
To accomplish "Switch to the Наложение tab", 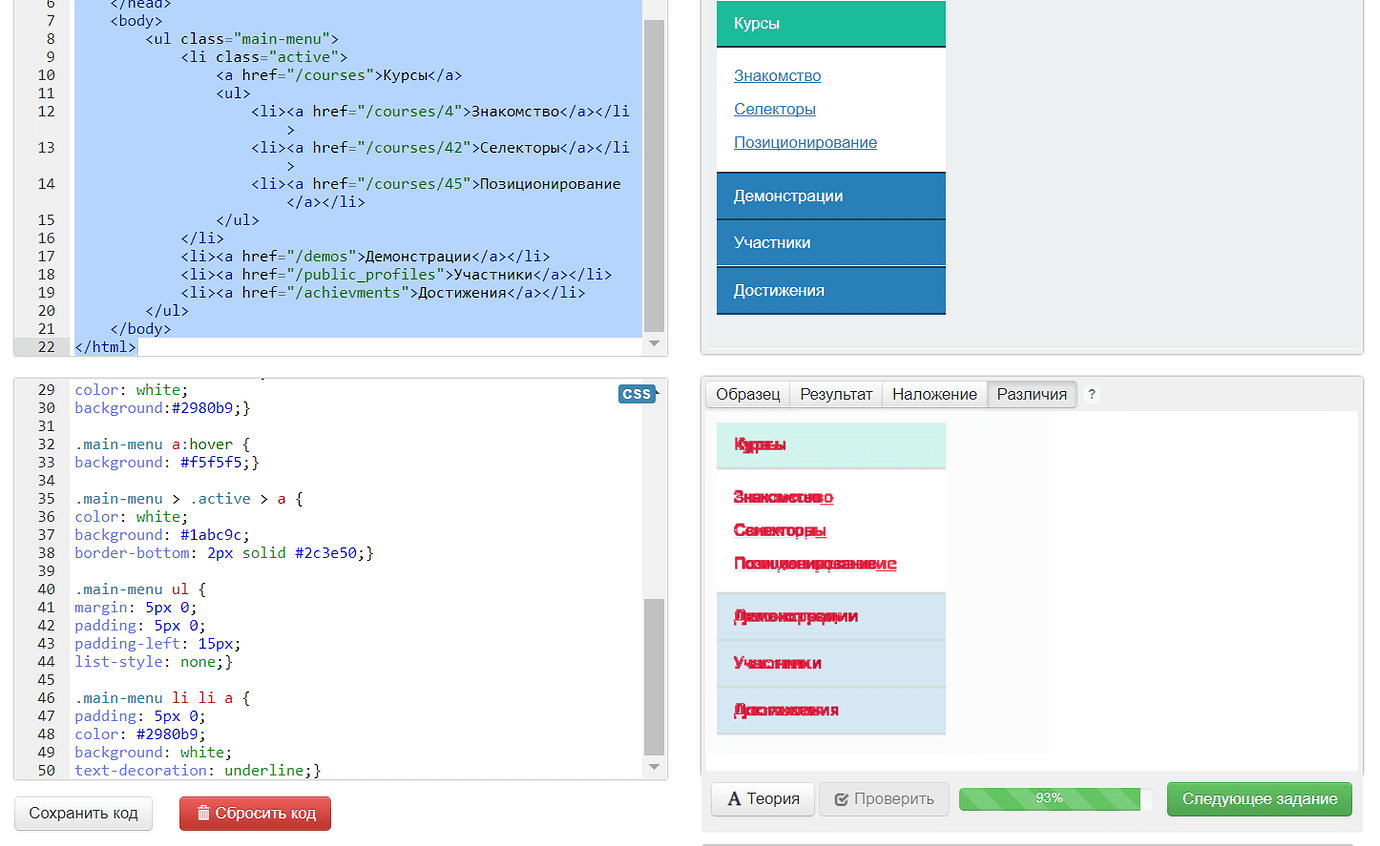I will (934, 394).
